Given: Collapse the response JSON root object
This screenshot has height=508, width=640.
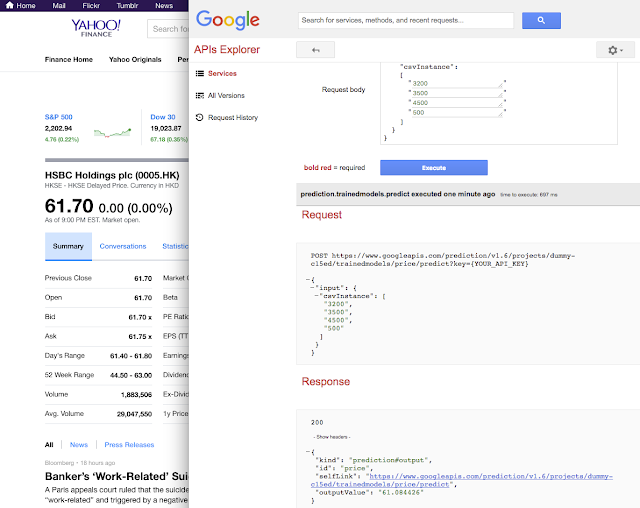Looking at the screenshot, I should 308,452.
